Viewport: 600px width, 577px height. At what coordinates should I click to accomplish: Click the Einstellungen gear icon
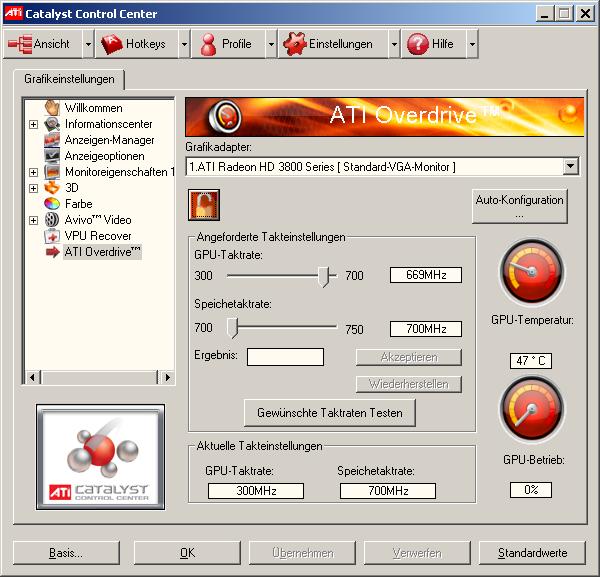[295, 44]
